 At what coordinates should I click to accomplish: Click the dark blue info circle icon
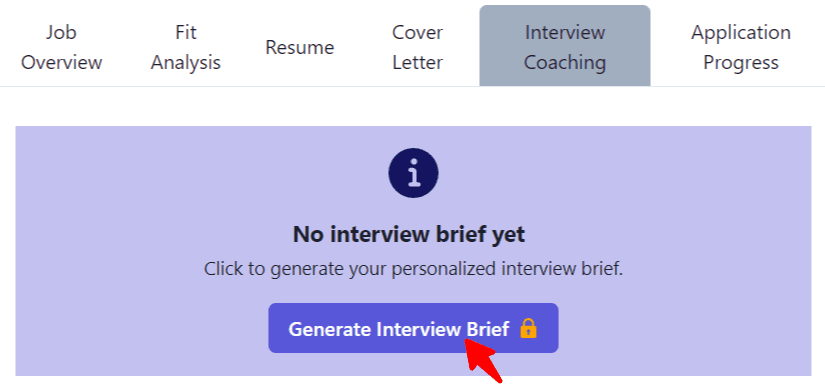tap(413, 173)
